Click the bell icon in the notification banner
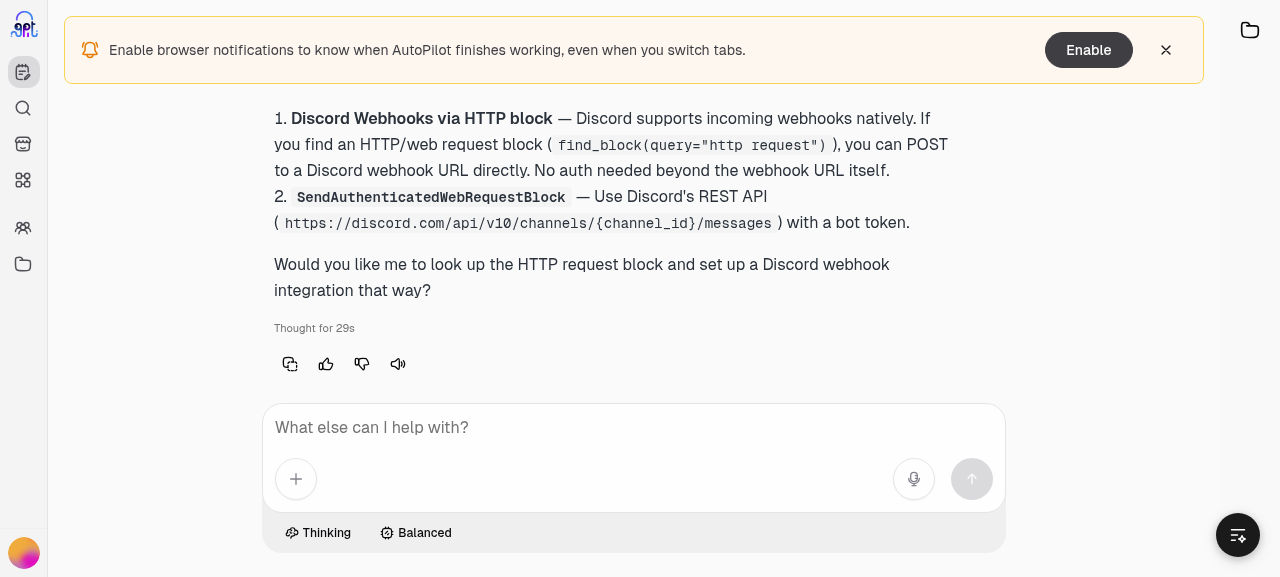Screen dimensions: 1280x577 point(90,50)
